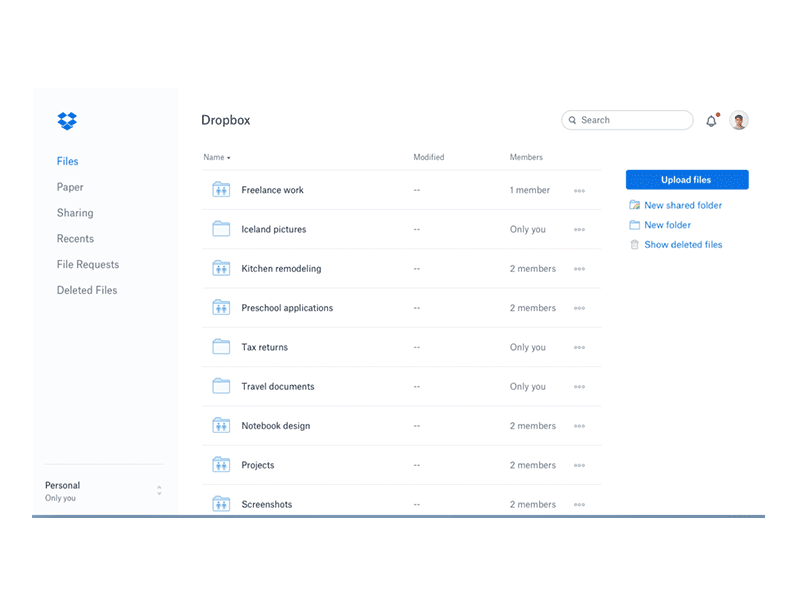This screenshot has width=800, height=600.
Task: Sort the list by the Name column
Action: click(x=217, y=157)
